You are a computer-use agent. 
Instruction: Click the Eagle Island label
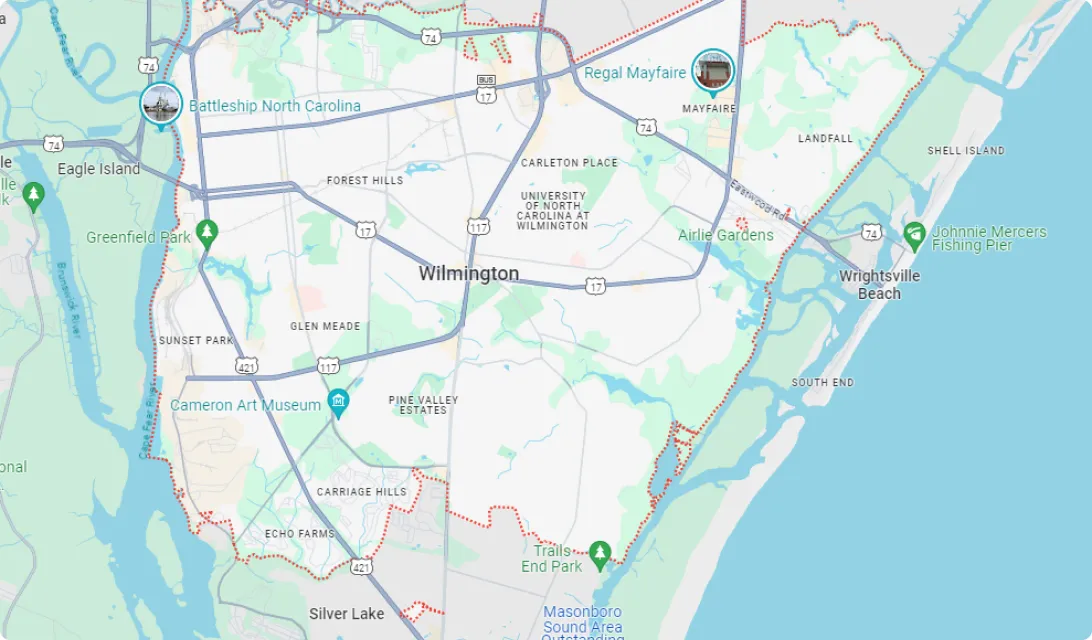click(99, 169)
